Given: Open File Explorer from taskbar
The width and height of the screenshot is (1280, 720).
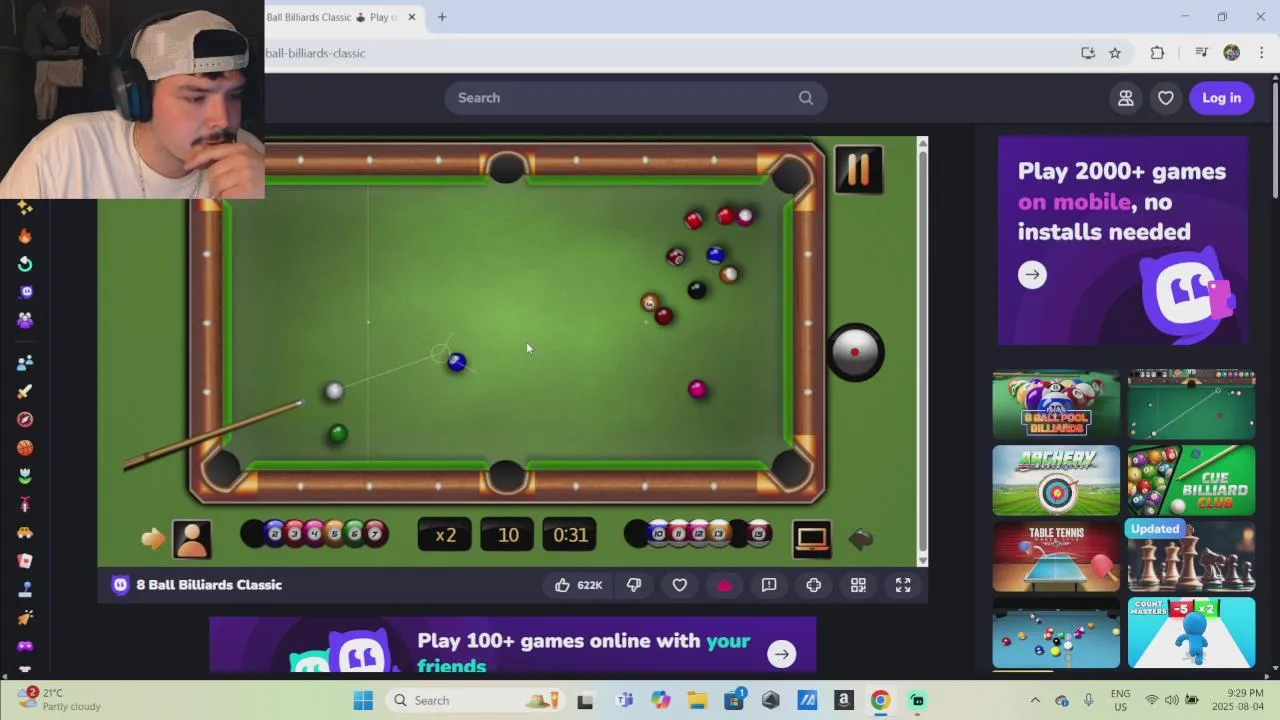Looking at the screenshot, I should 697,700.
